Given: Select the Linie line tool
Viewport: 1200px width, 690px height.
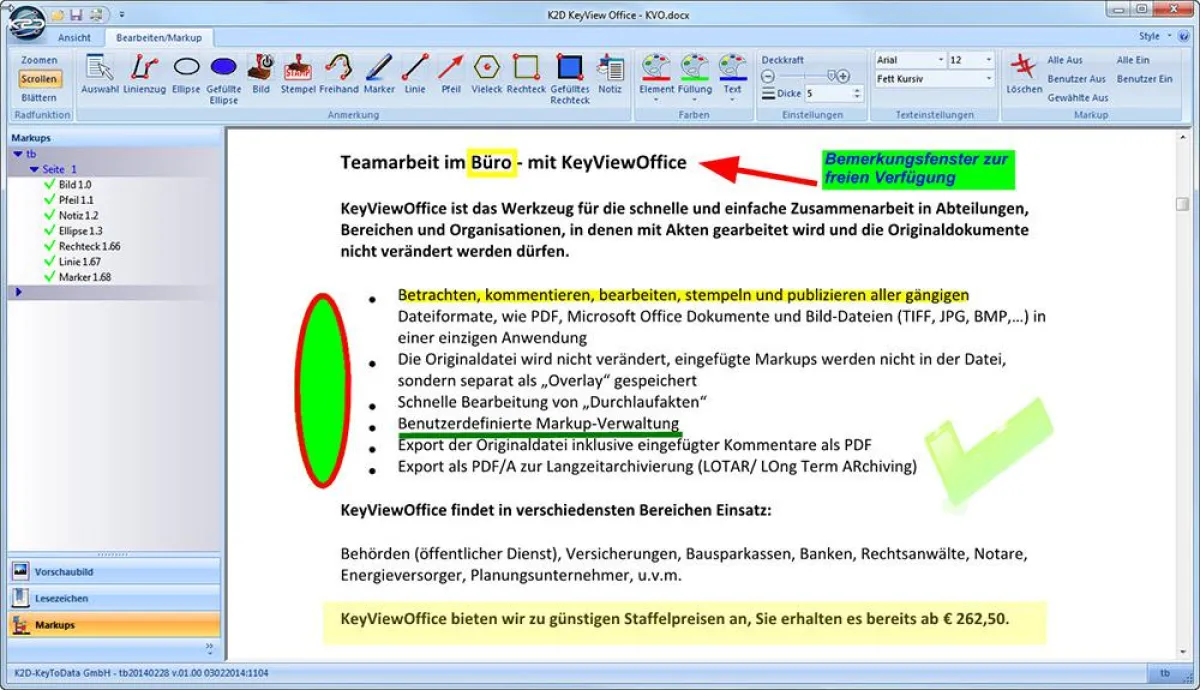Looking at the screenshot, I should coord(415,75).
